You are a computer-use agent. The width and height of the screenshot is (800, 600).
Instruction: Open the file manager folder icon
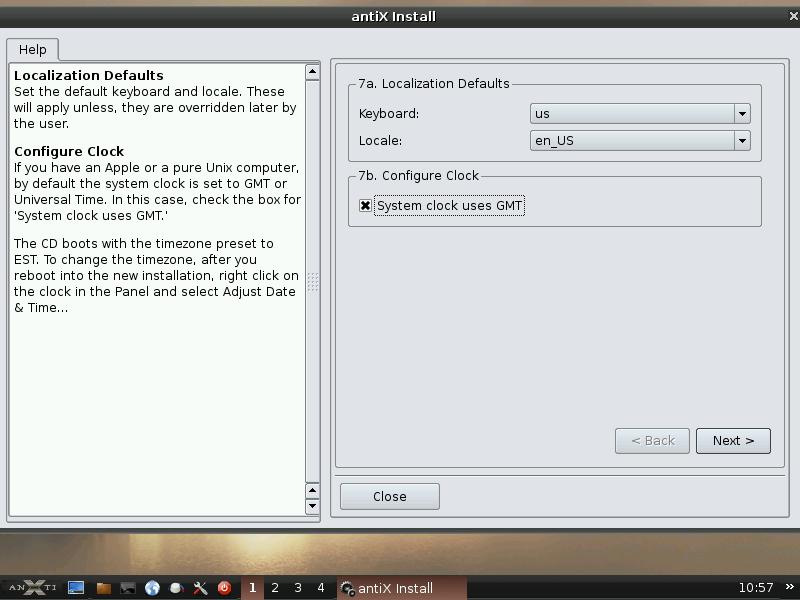[x=104, y=588]
